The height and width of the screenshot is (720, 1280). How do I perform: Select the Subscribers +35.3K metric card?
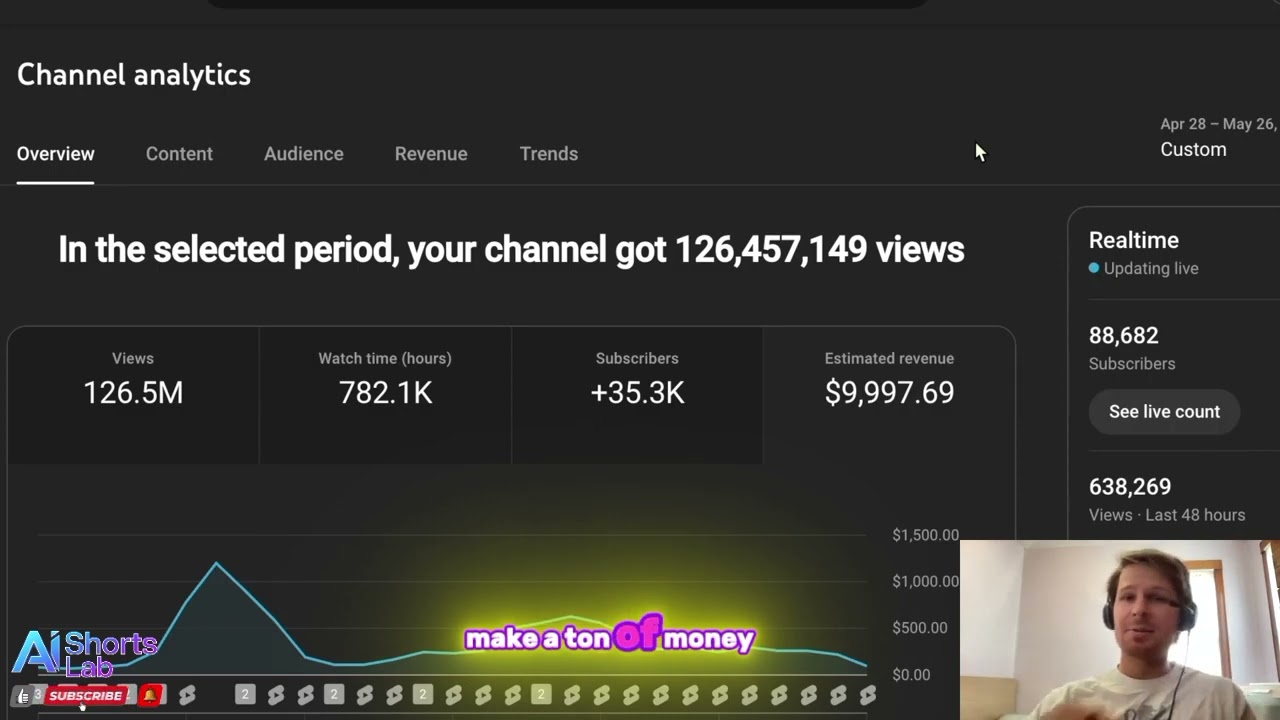tap(637, 395)
